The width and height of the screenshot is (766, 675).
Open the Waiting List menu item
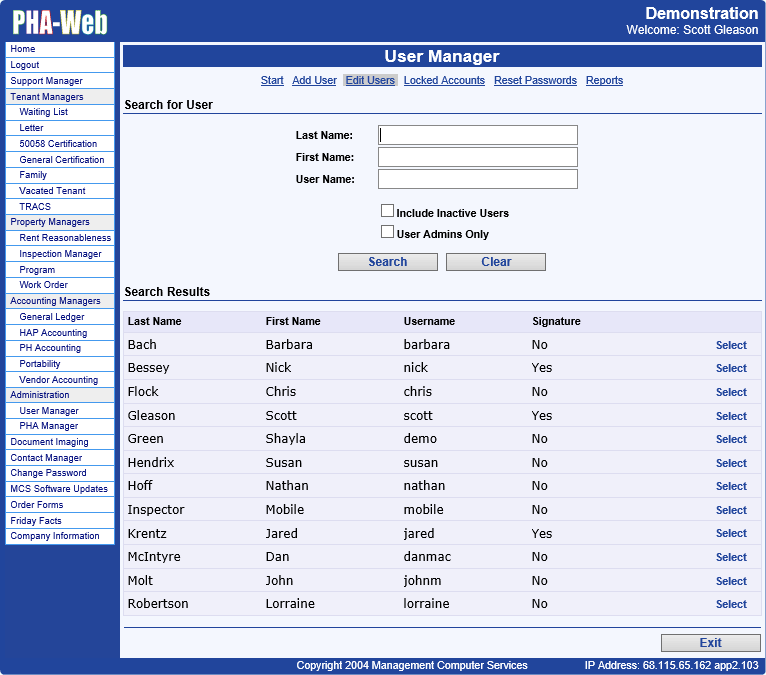click(60, 112)
